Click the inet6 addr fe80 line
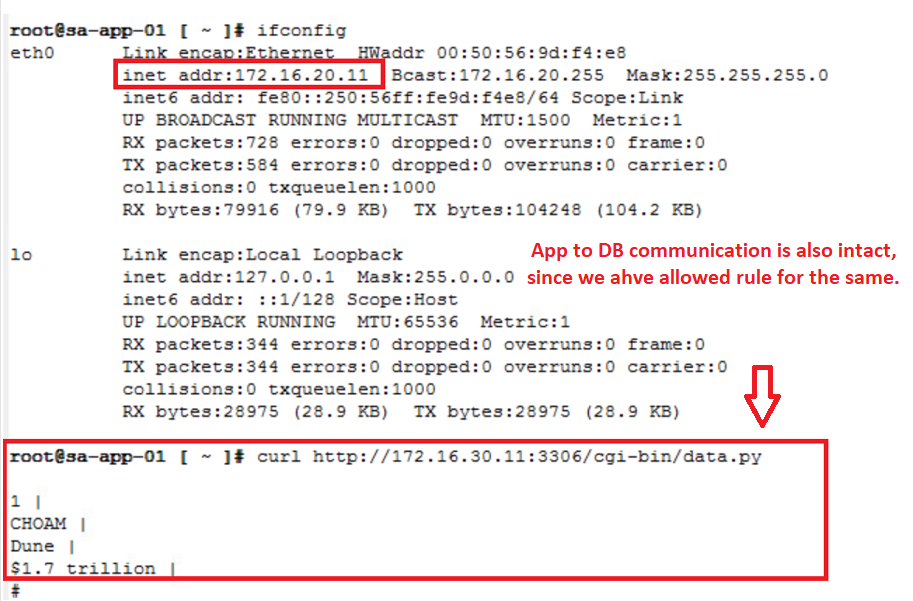 402,98
